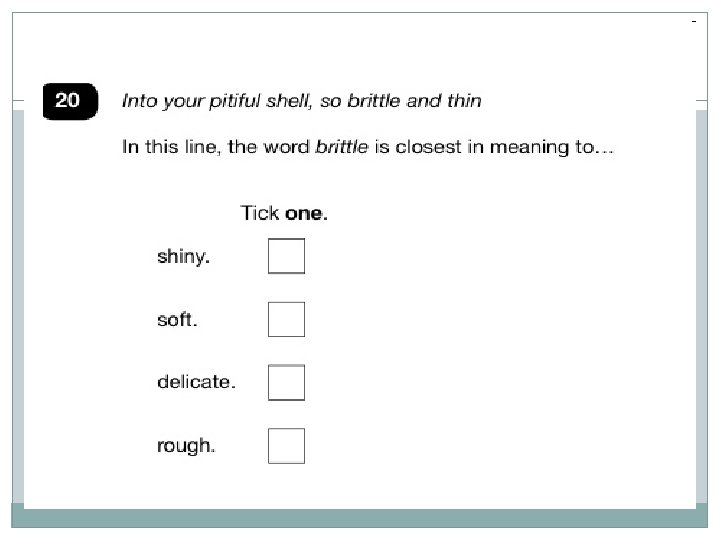Viewport: 720px width, 540px height.
Task: Click the grey vertical strip on left edge
Action: (18, 306)
